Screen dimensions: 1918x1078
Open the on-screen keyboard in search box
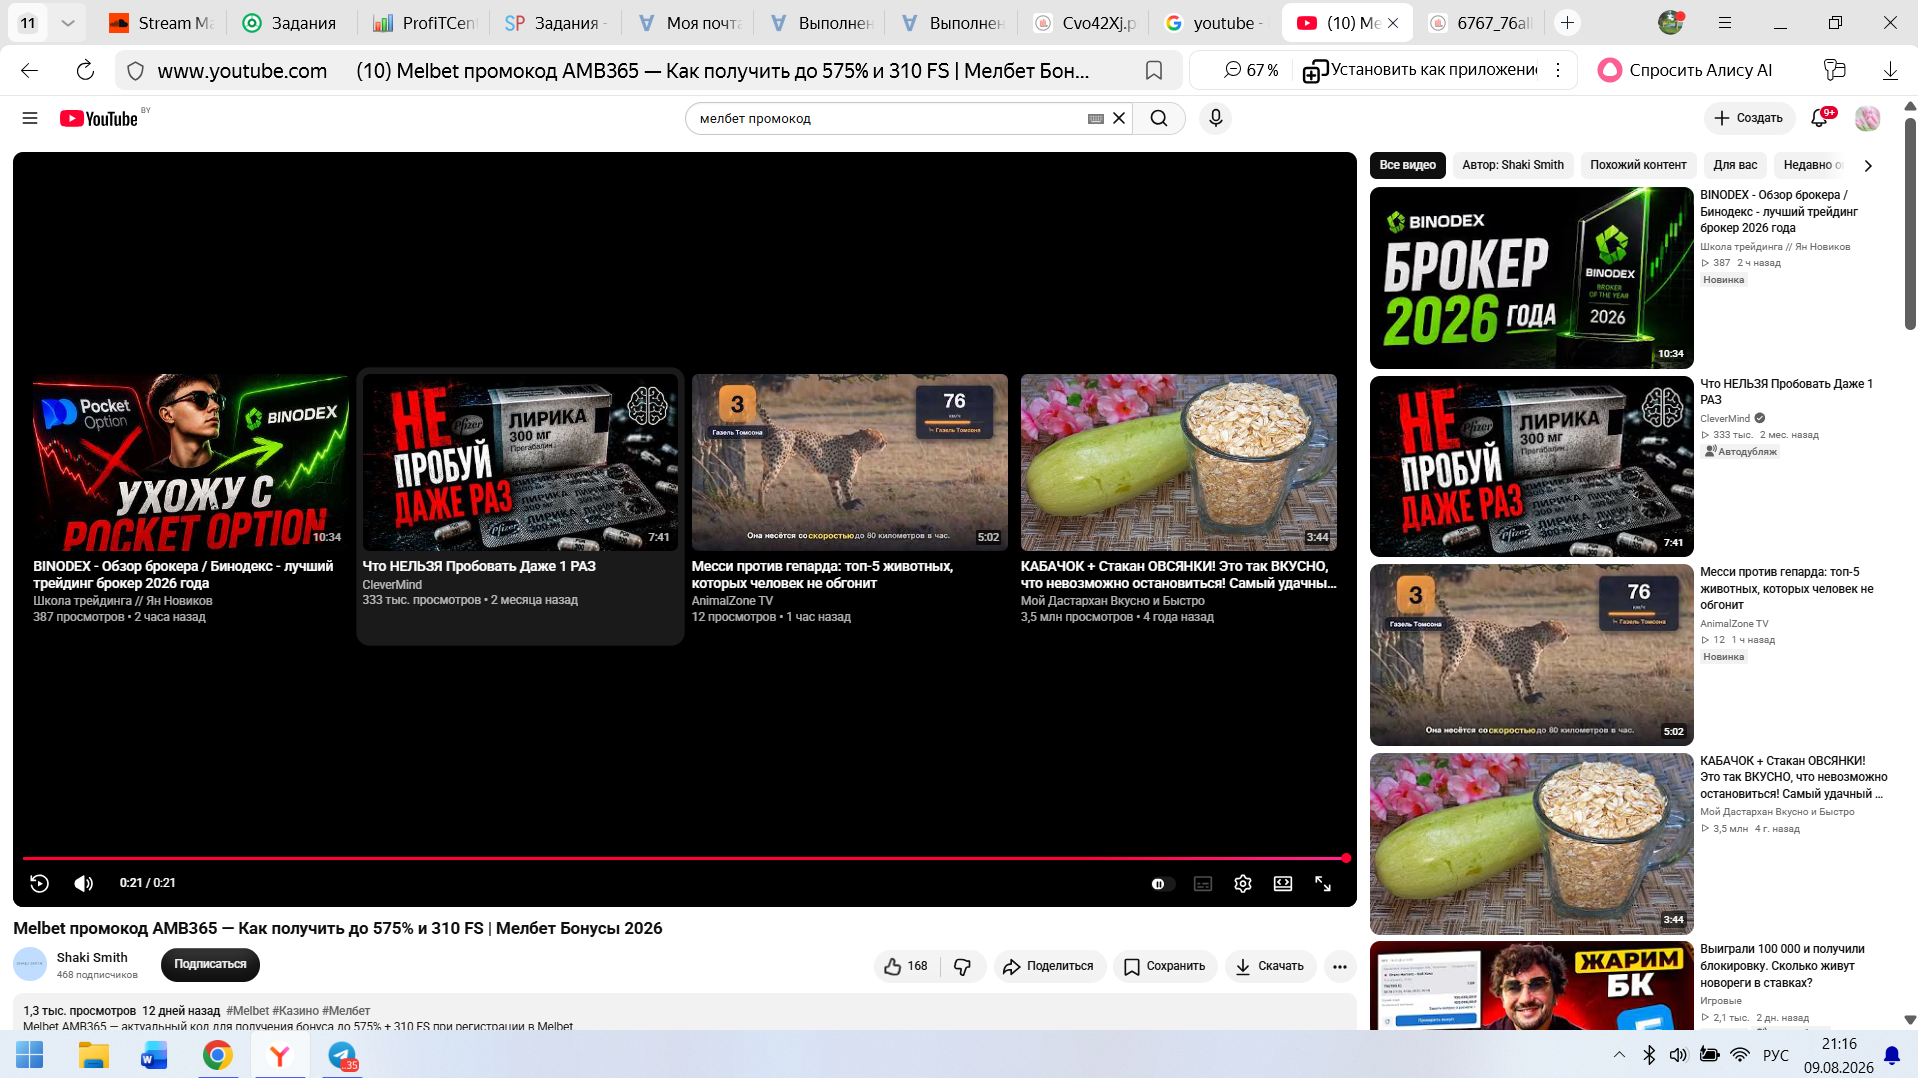(x=1096, y=118)
